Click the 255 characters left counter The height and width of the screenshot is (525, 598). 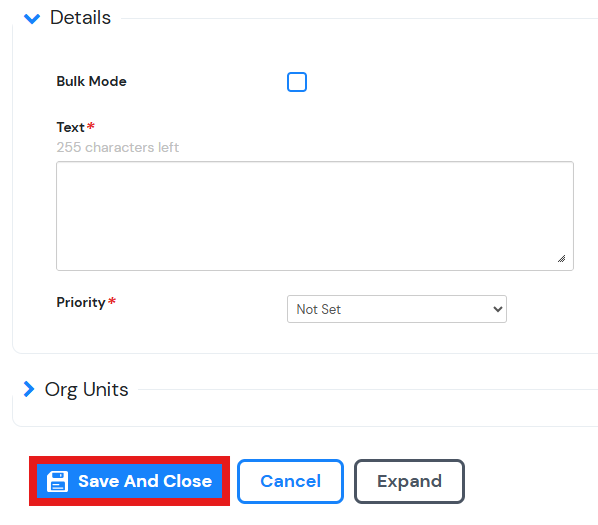pyautogui.click(x=117, y=147)
